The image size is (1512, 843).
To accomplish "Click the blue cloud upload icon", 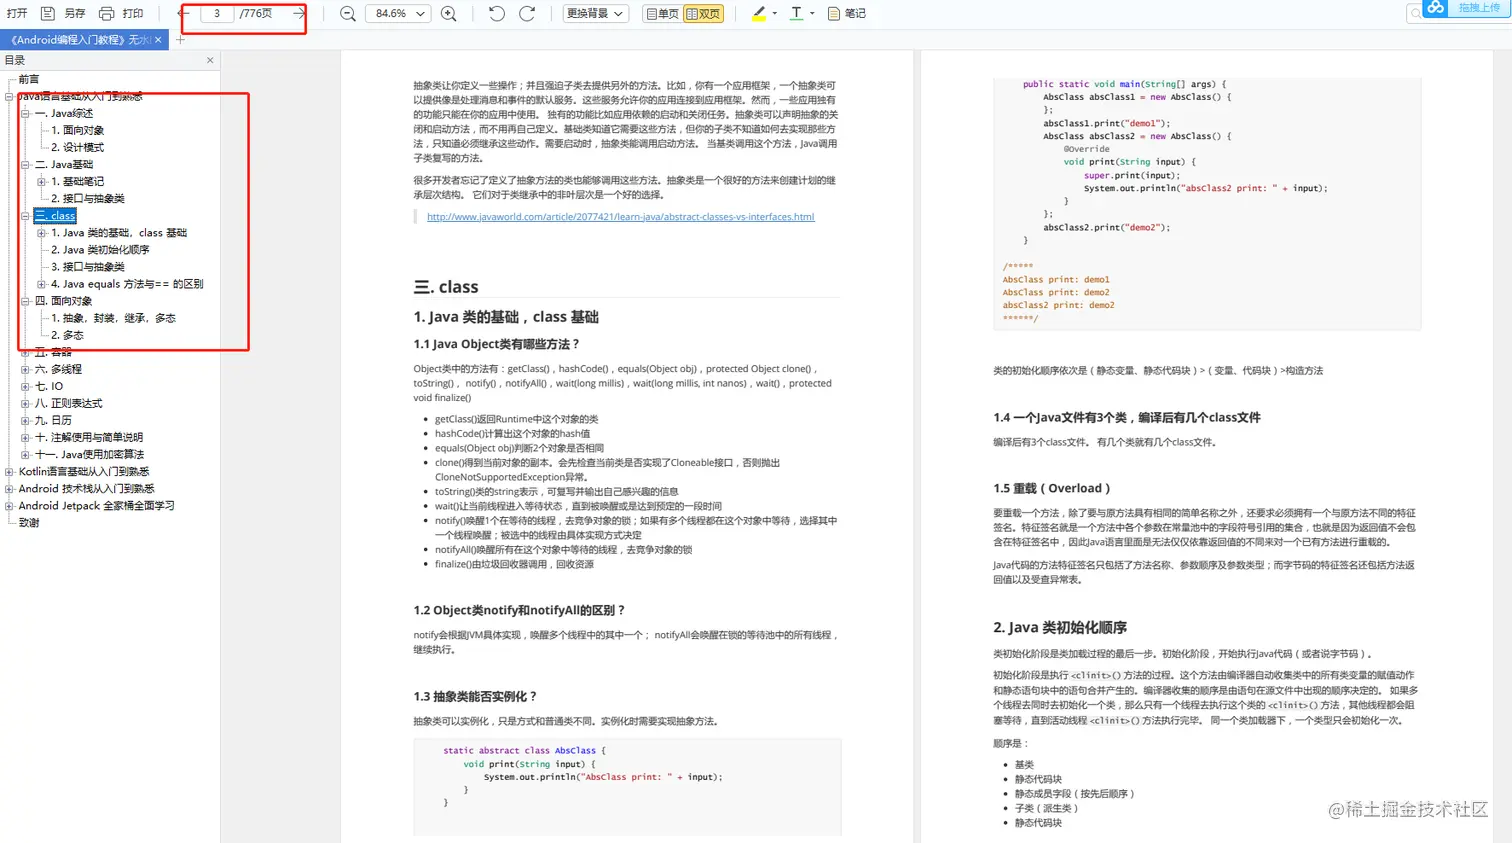I will (x=1436, y=8).
